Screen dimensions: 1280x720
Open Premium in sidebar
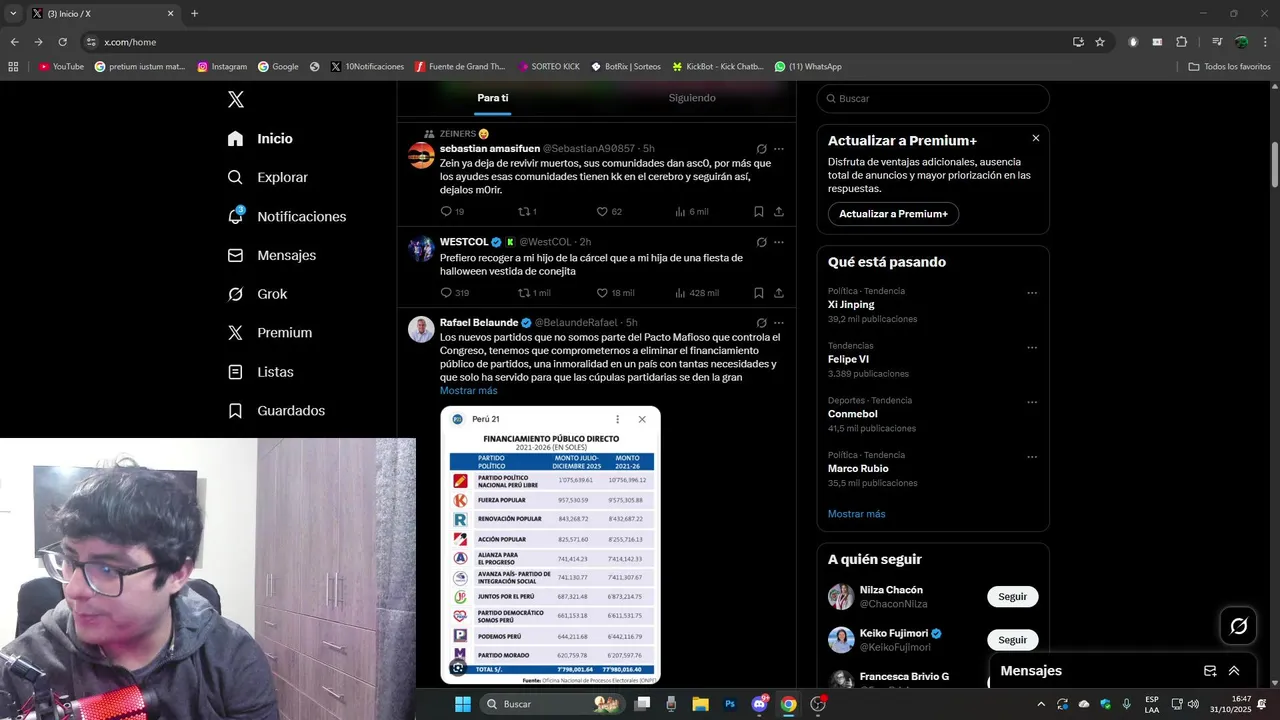pyautogui.click(x=269, y=333)
